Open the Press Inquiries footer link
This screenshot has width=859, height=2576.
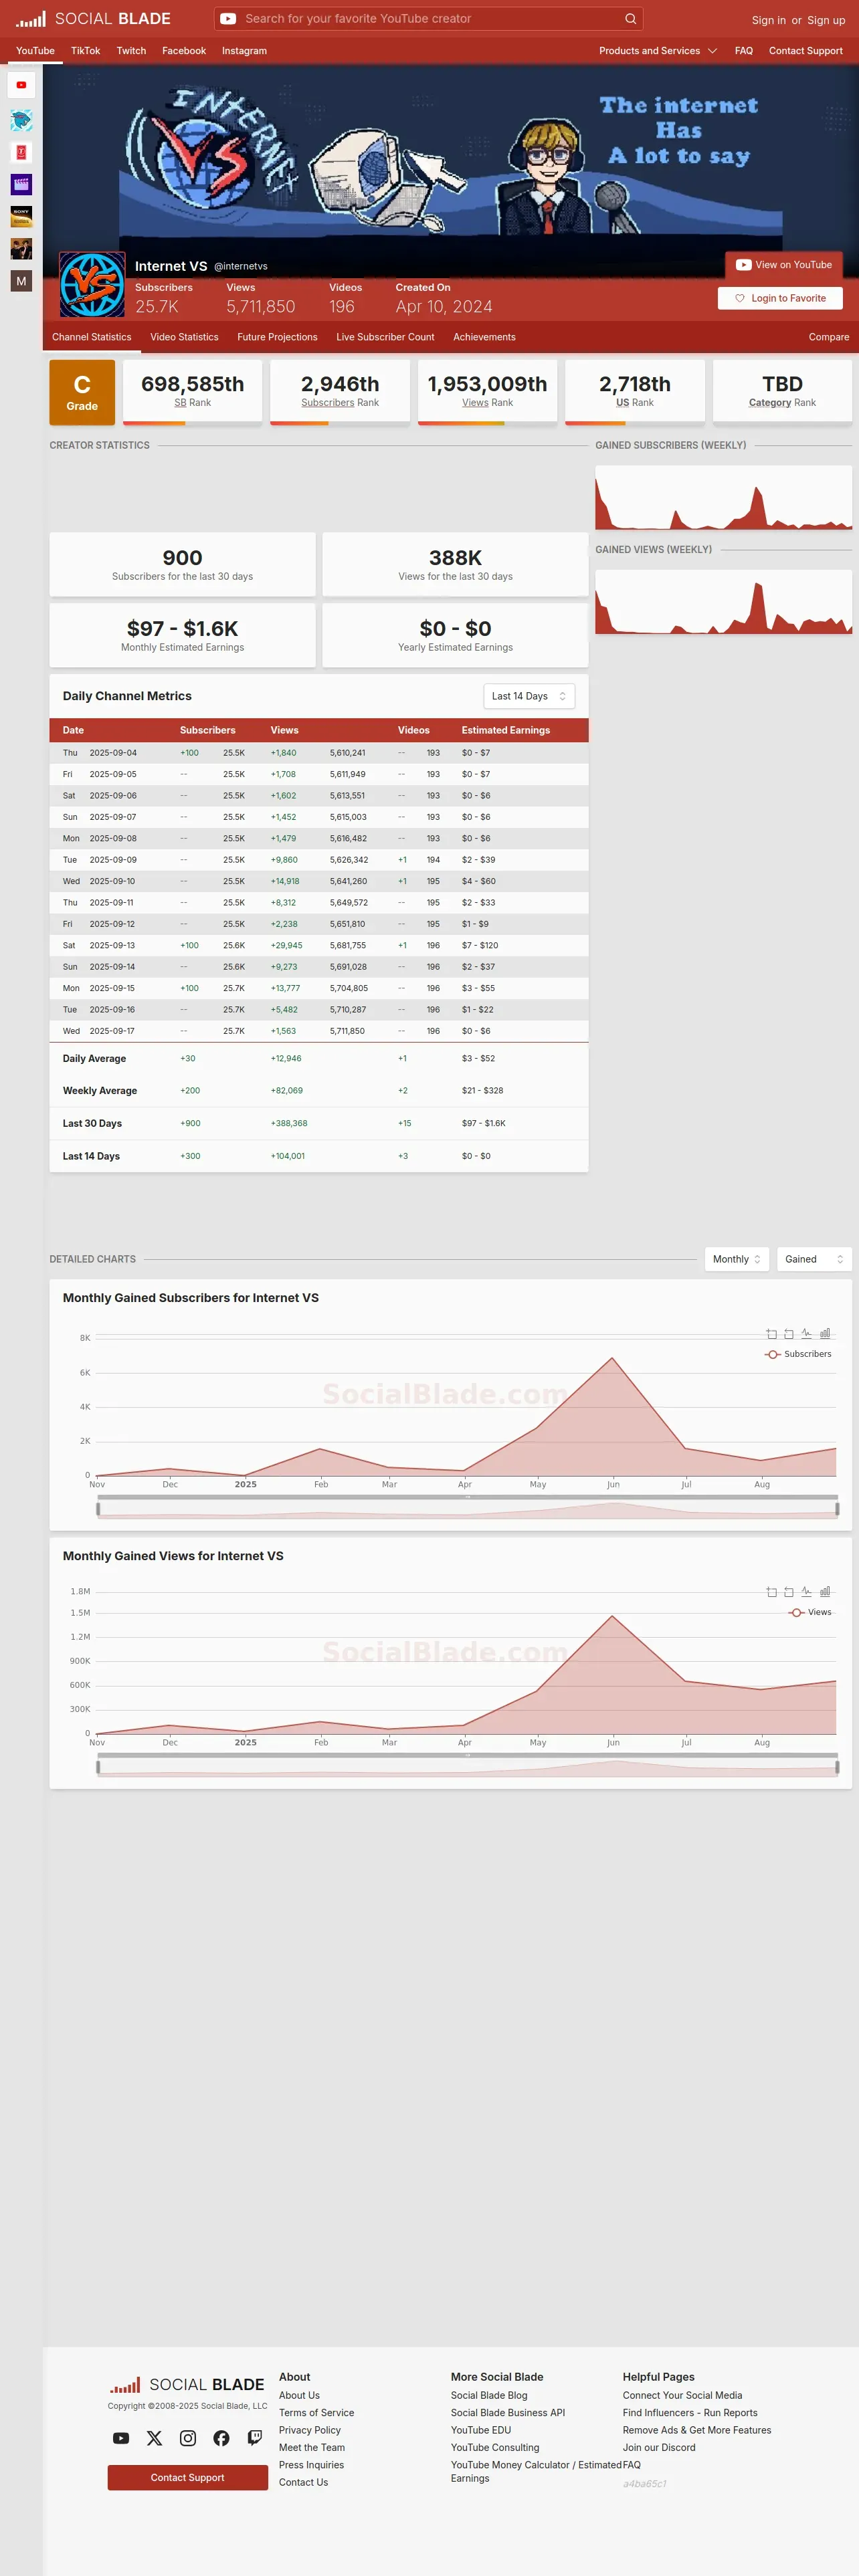tap(311, 2465)
